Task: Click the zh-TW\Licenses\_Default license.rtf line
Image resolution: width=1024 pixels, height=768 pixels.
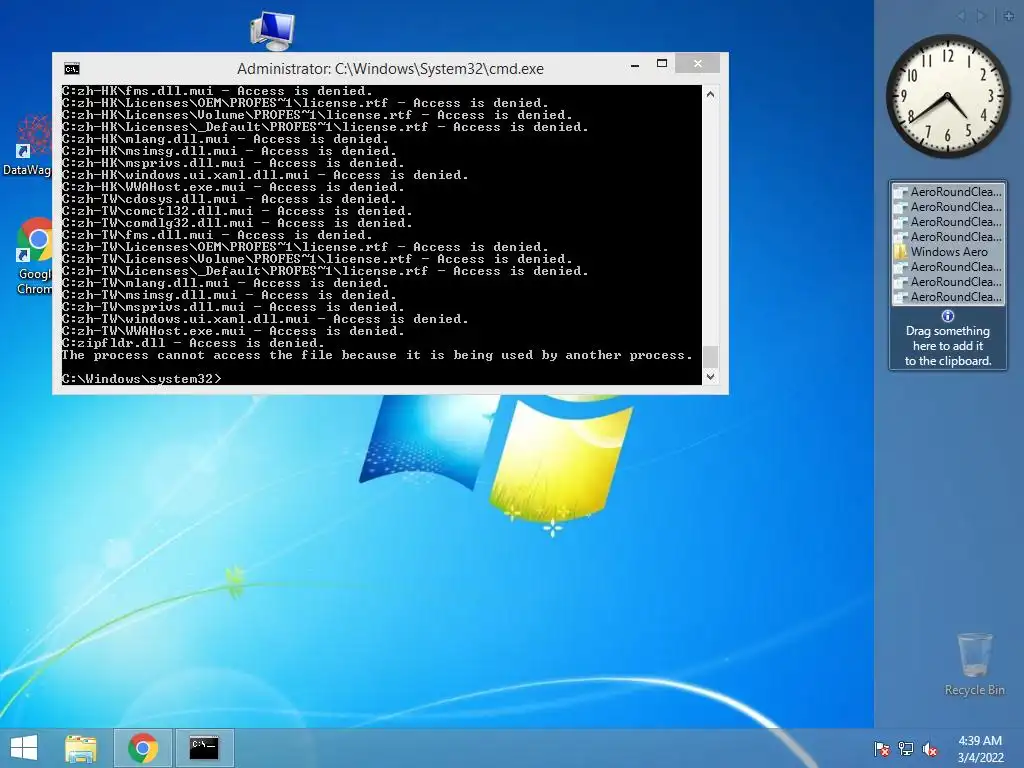Action: pos(325,271)
